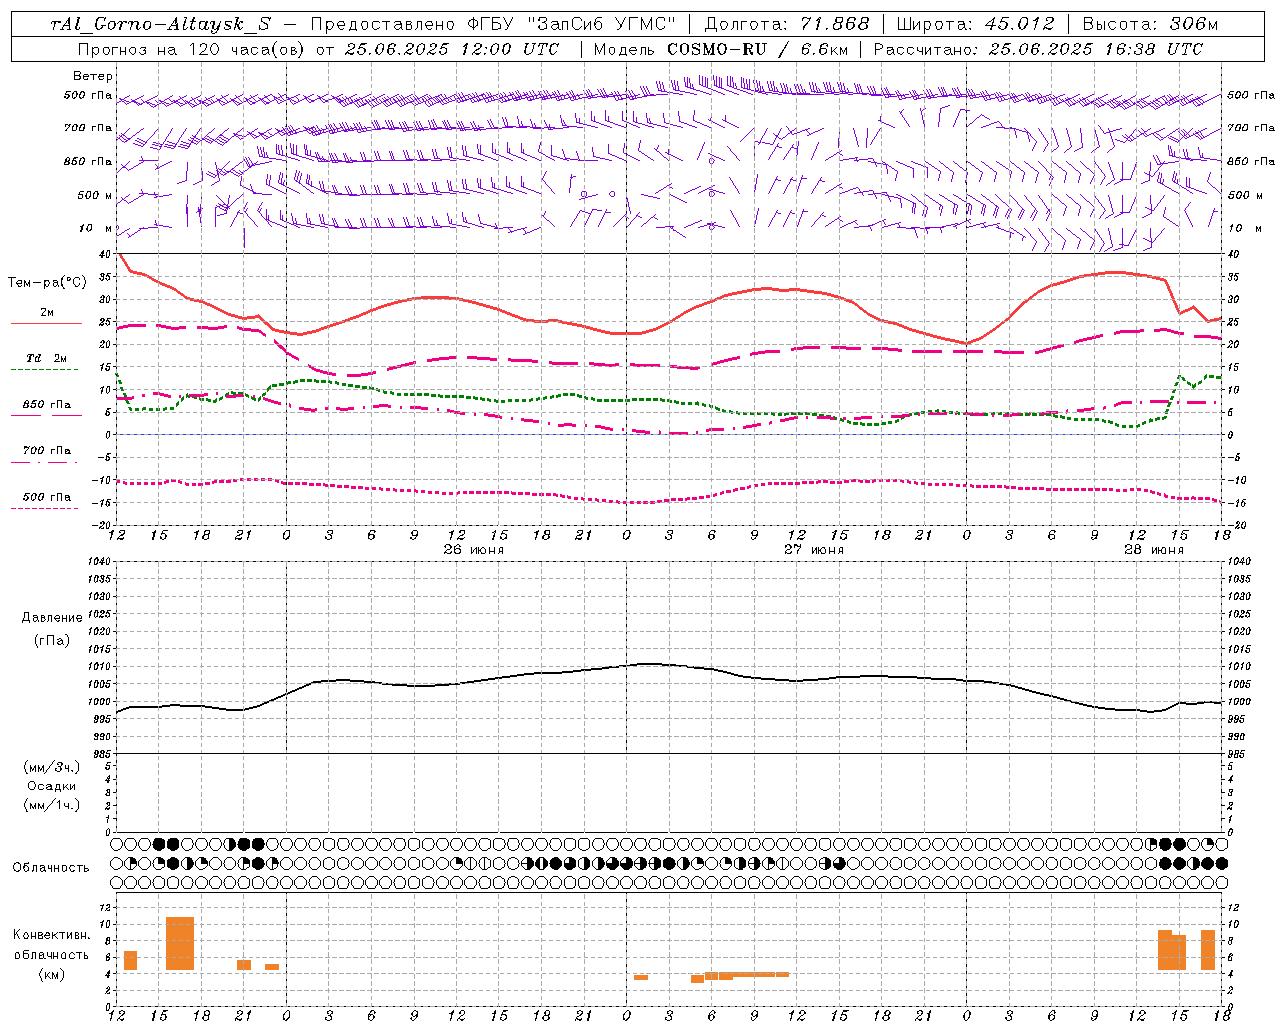Click the 'Осадки' precipitation label
The image size is (1280, 1024).
point(52,786)
